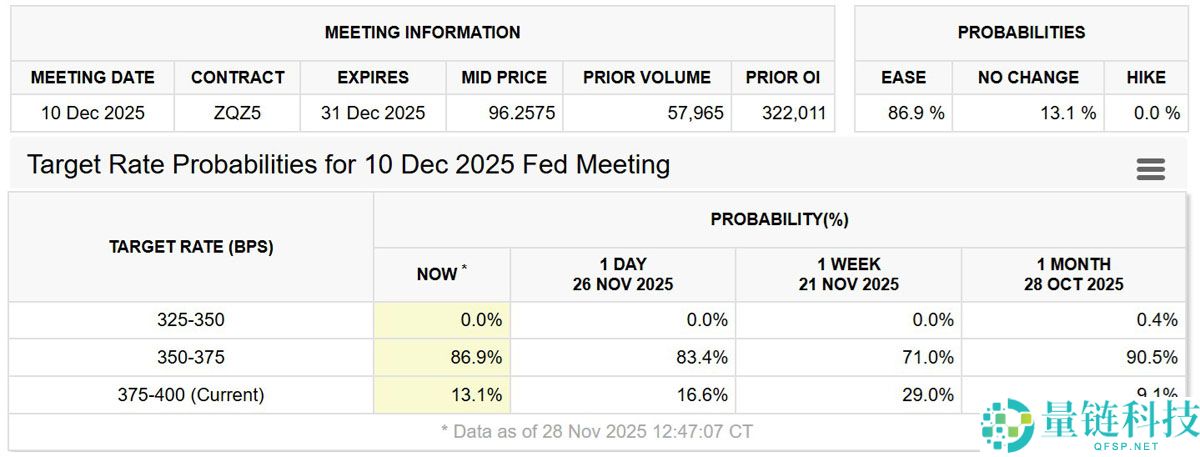Select the 375-400 (Current) row label
The height and width of the screenshot is (457, 1200).
tap(190, 395)
